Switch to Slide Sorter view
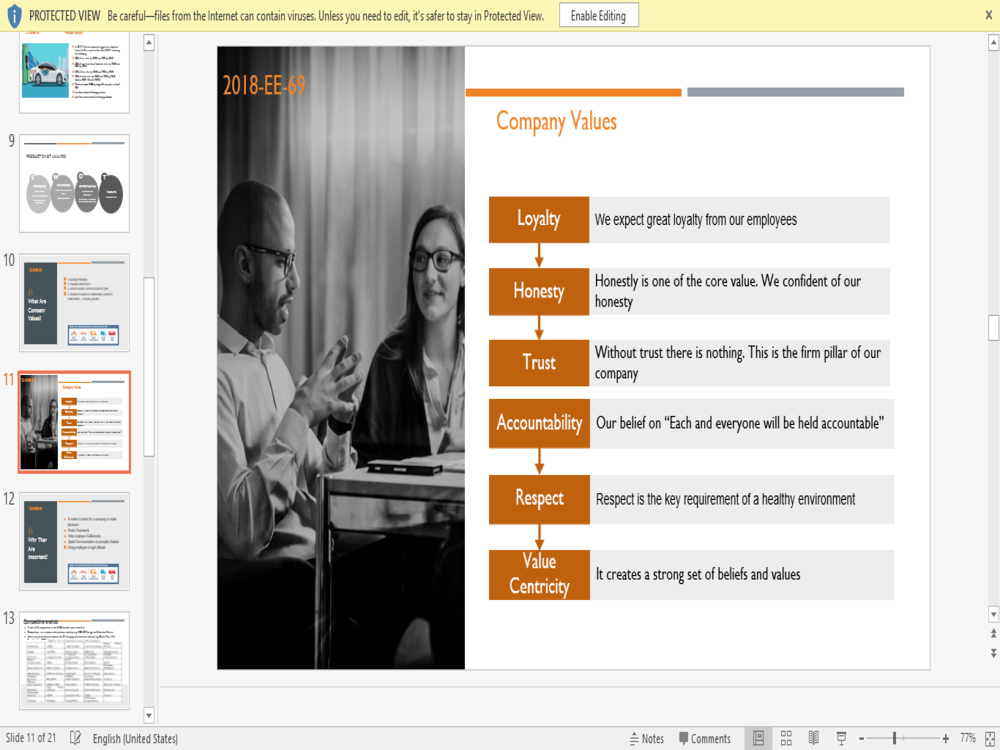The image size is (1000, 750). coord(786,738)
